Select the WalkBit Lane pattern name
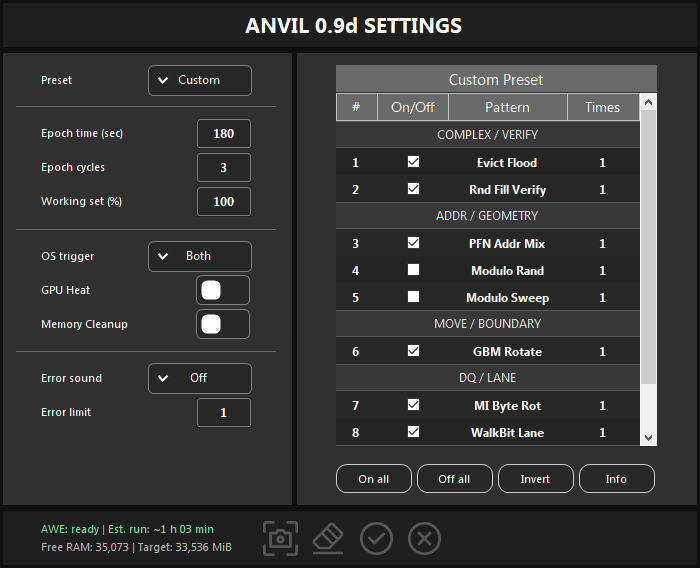This screenshot has width=700, height=568. (508, 433)
